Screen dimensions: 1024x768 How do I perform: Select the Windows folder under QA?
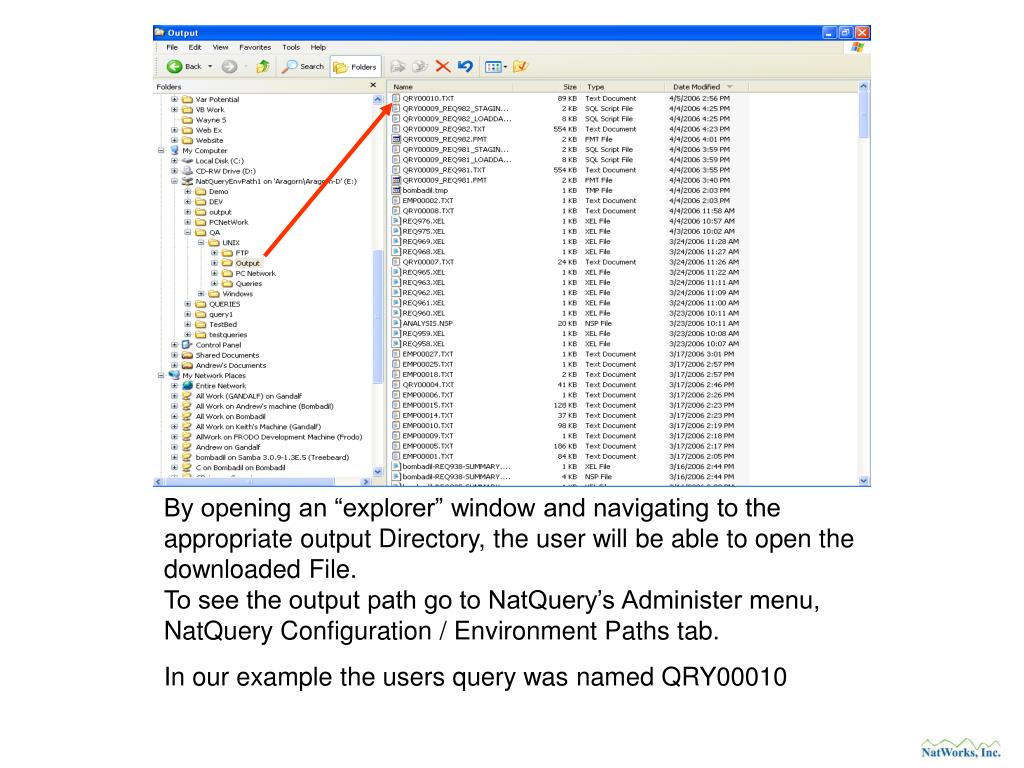237,294
